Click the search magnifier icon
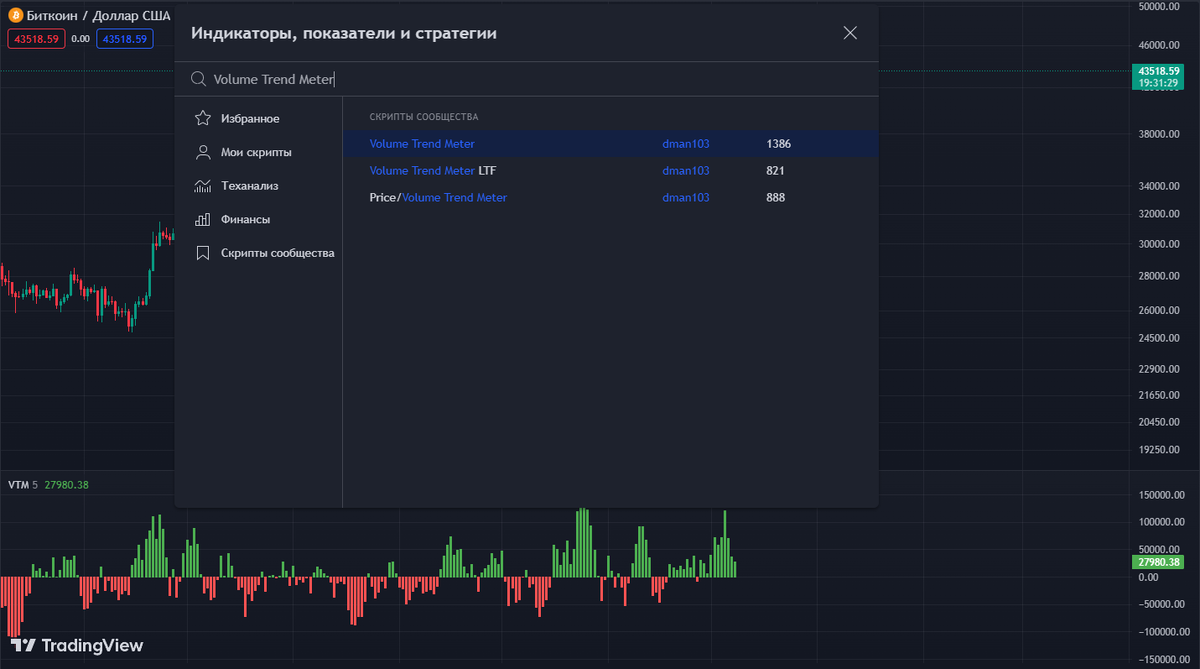The height and width of the screenshot is (669, 1200). (198, 79)
